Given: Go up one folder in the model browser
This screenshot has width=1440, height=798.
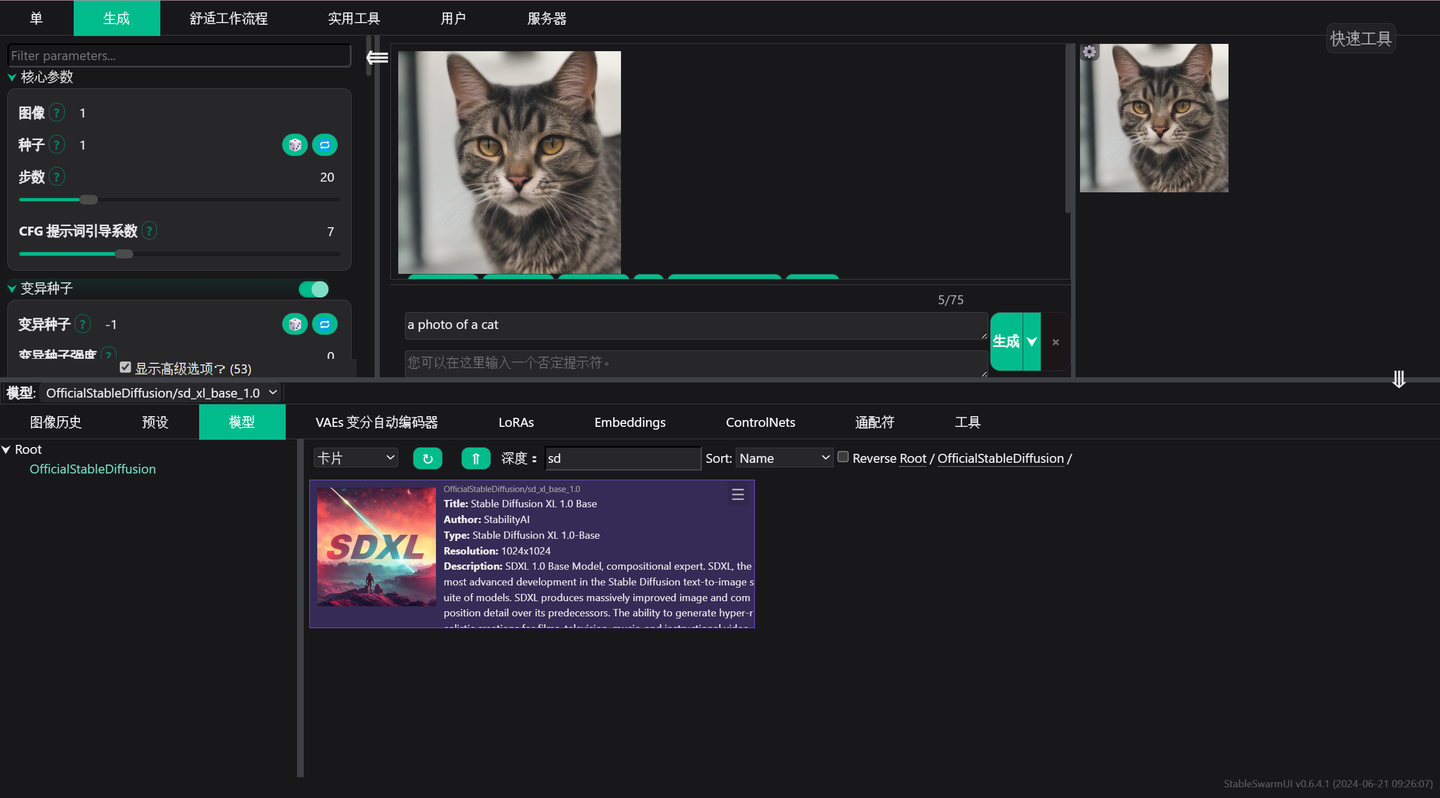Looking at the screenshot, I should [476, 458].
